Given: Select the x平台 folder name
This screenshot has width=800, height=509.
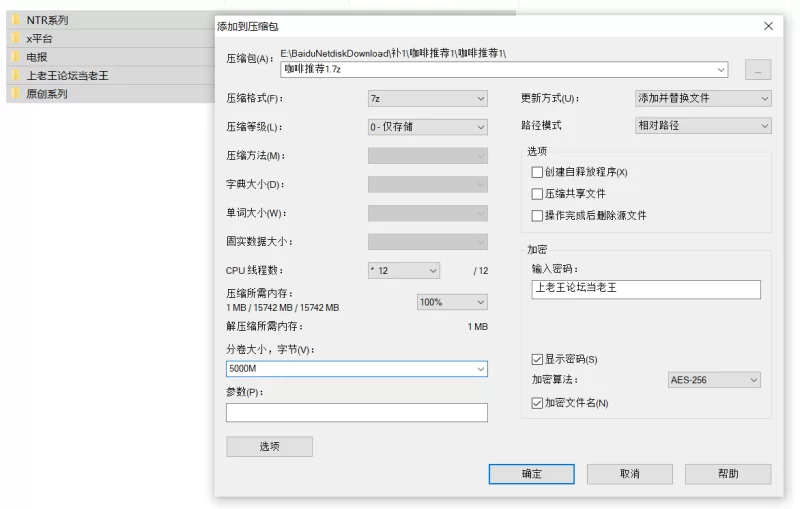Looking at the screenshot, I should (x=39, y=38).
